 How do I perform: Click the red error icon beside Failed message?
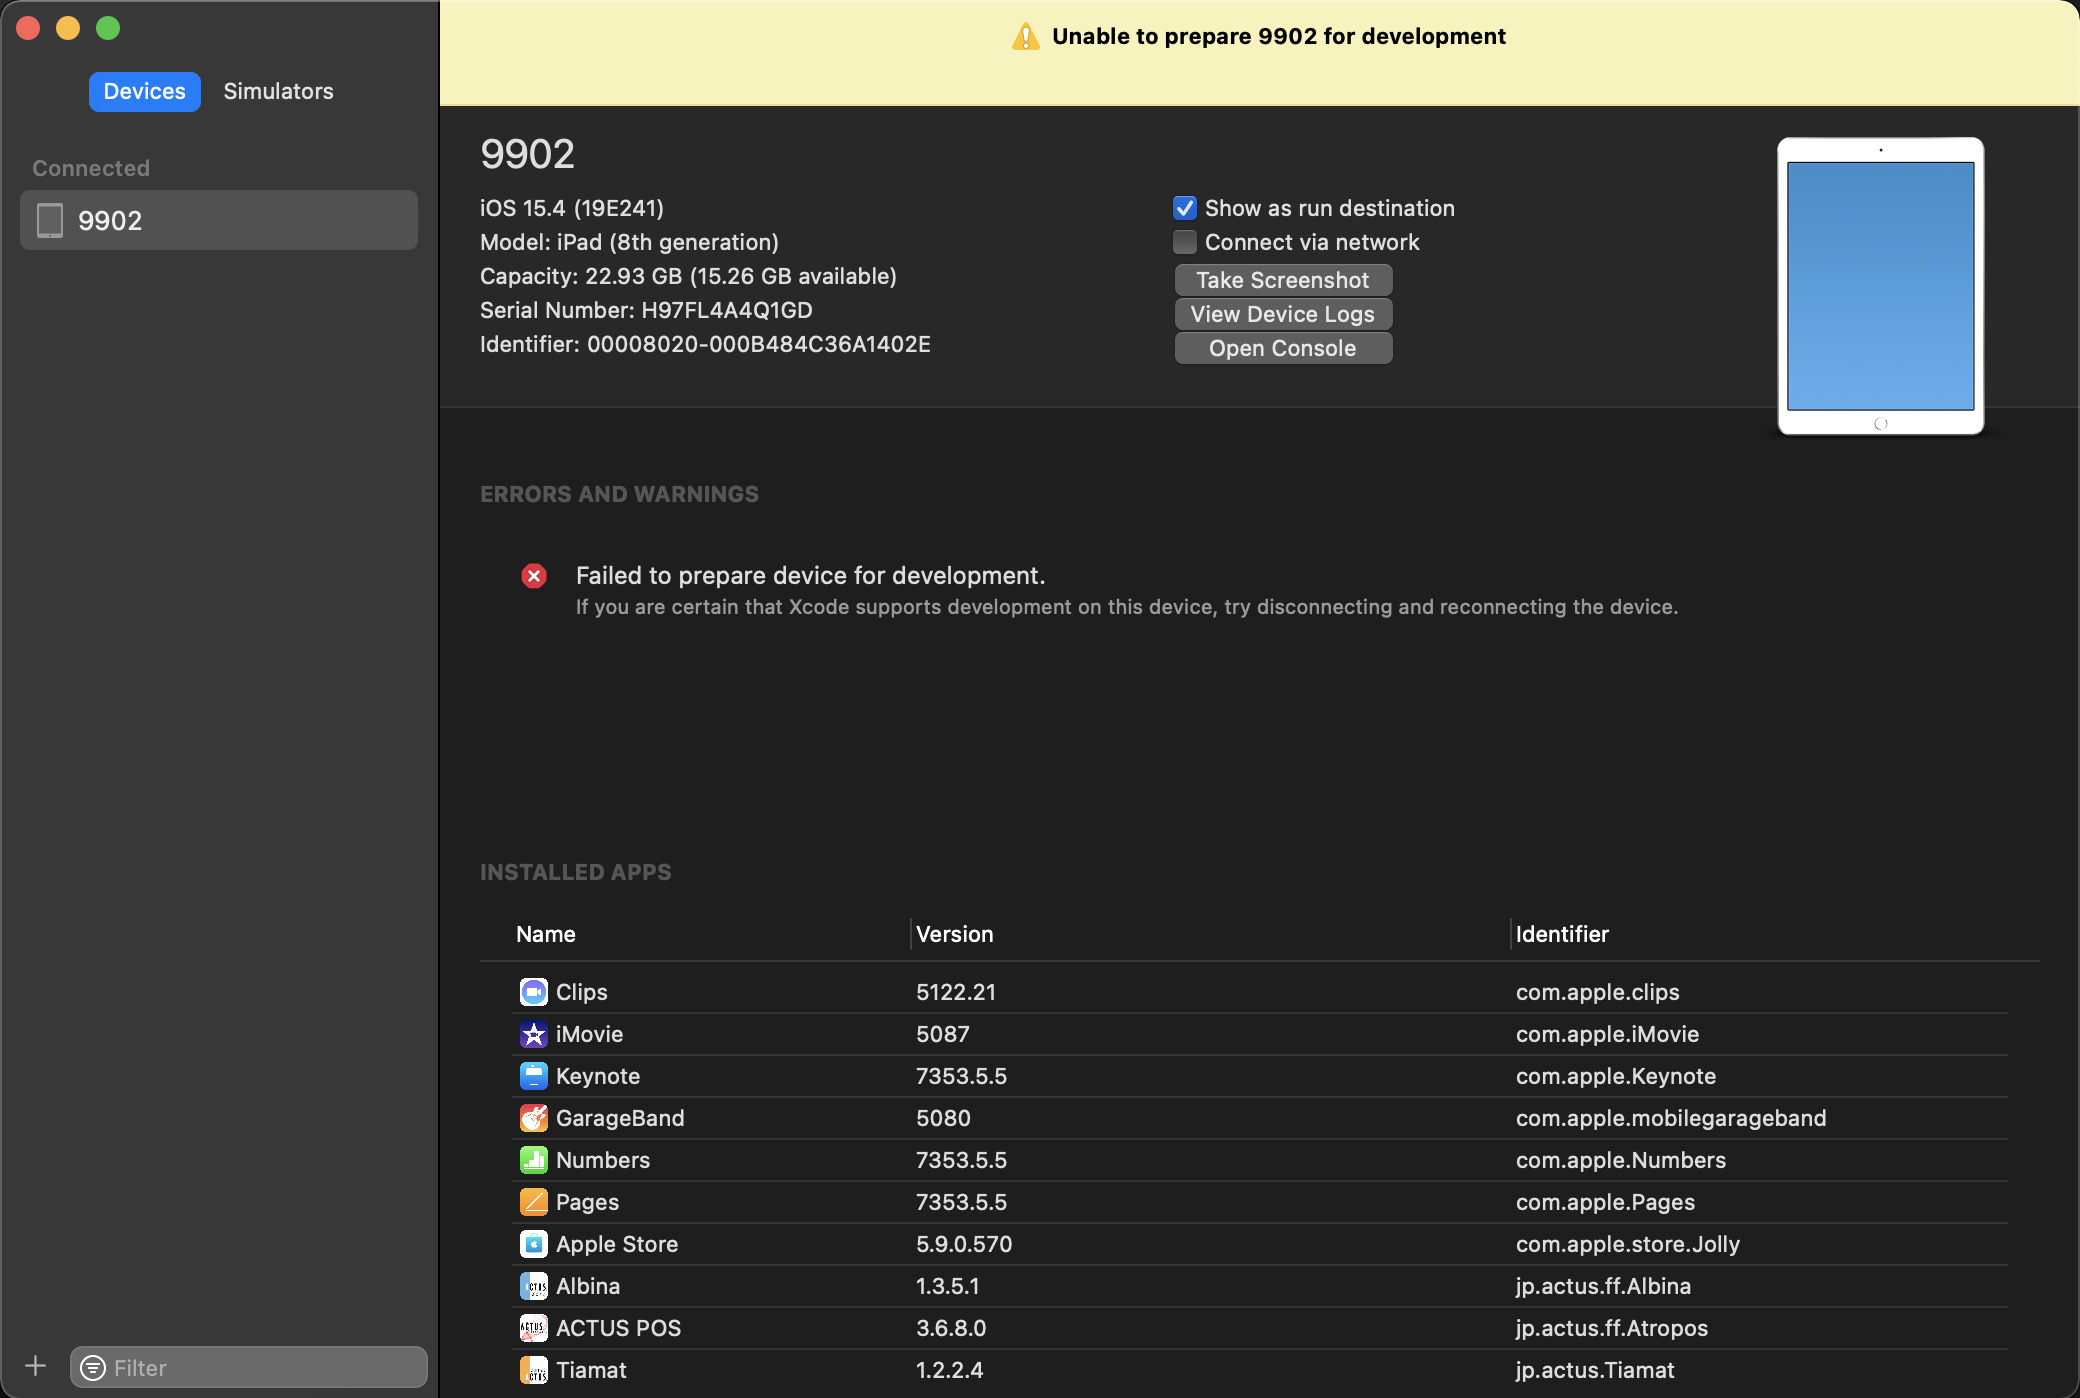[534, 576]
